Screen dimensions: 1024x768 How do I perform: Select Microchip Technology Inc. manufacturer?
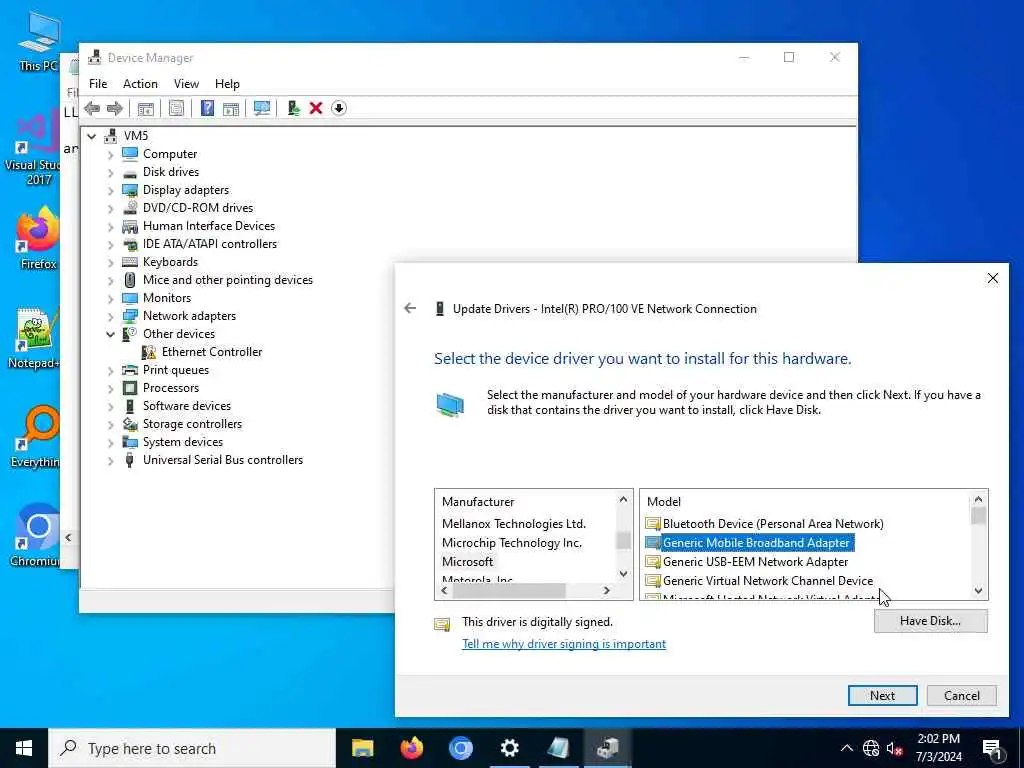point(512,543)
